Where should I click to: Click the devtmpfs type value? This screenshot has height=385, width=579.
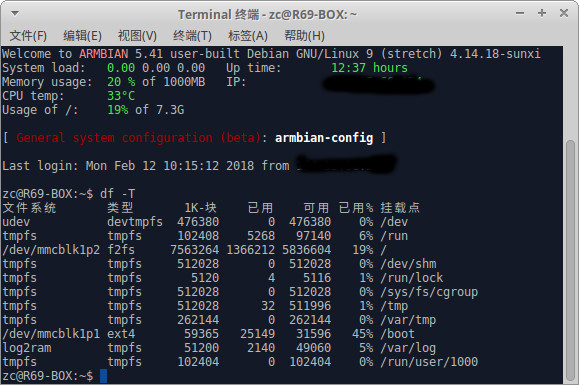tap(135, 222)
